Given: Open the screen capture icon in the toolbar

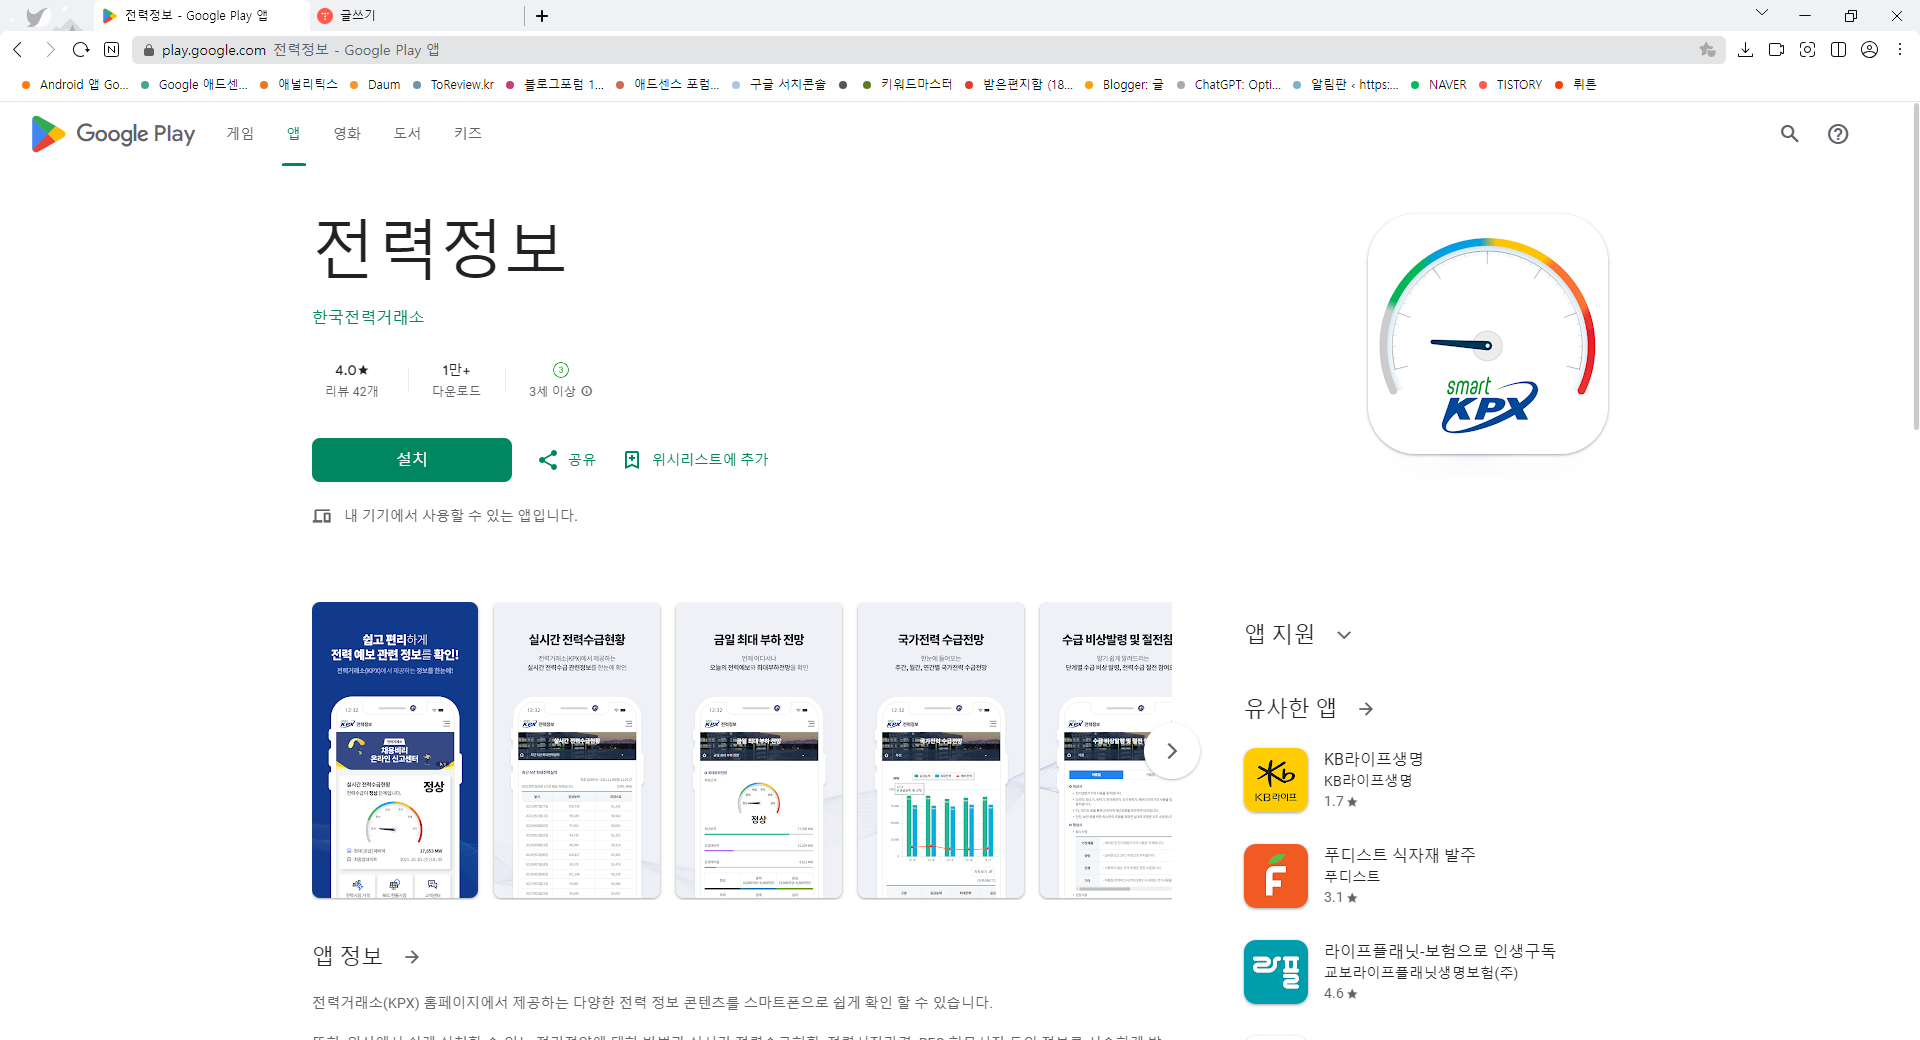Looking at the screenshot, I should coord(1808,49).
